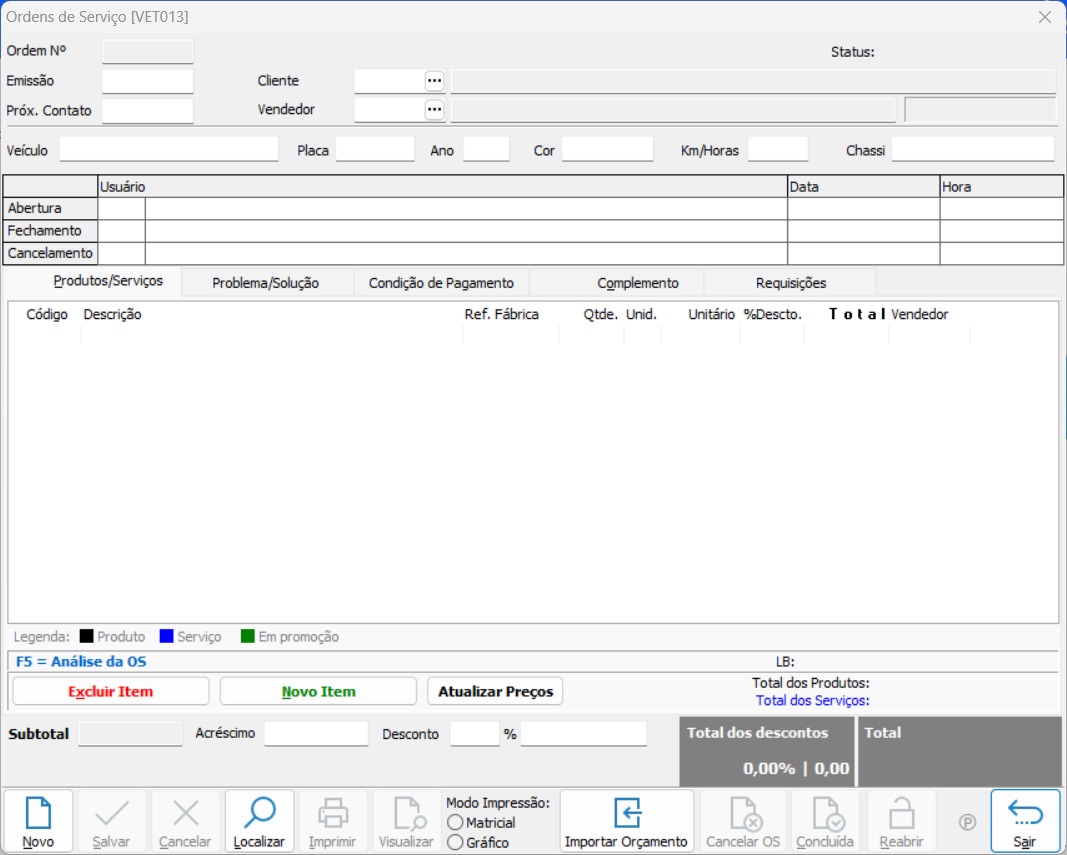
Task: Open Localizar magnifier search
Action: click(259, 813)
